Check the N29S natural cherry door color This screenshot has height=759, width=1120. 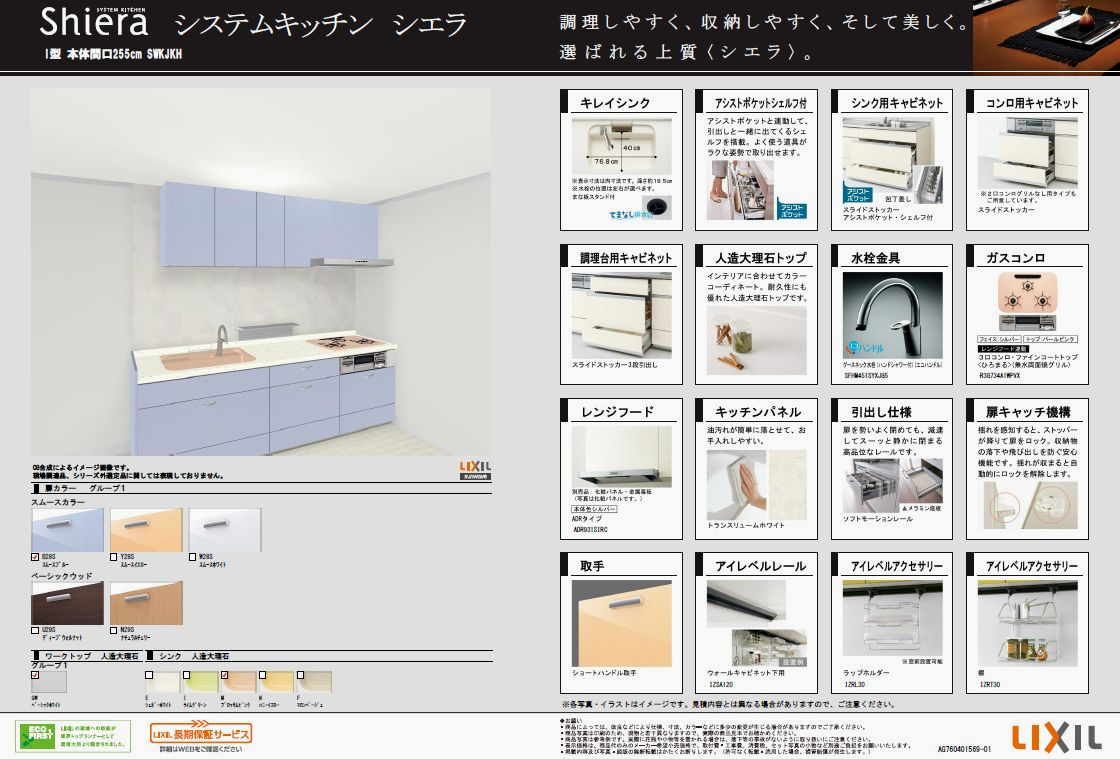(x=114, y=630)
